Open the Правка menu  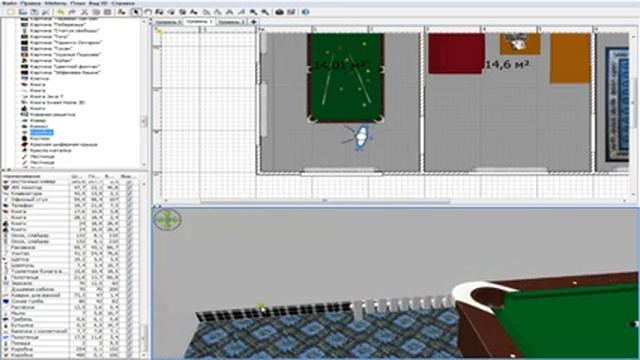click(x=30, y=3)
